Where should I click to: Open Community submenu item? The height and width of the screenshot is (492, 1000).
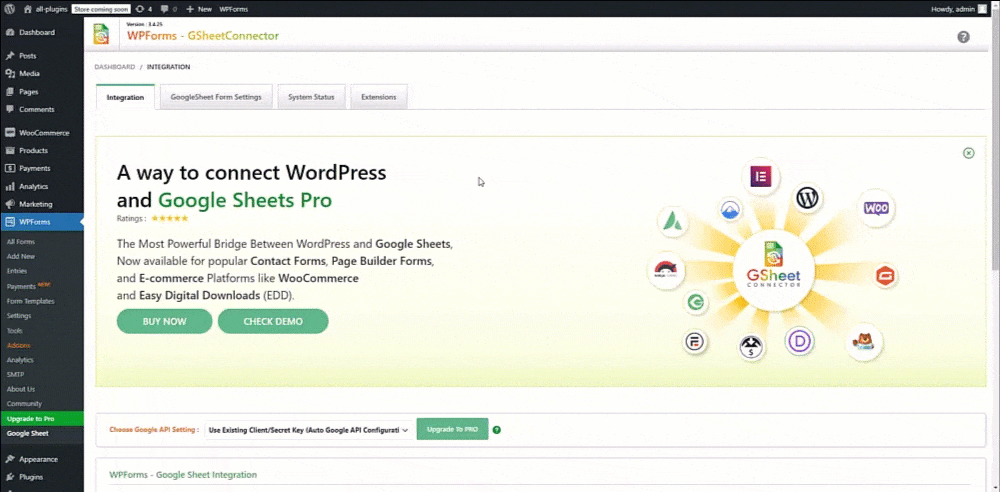point(24,403)
